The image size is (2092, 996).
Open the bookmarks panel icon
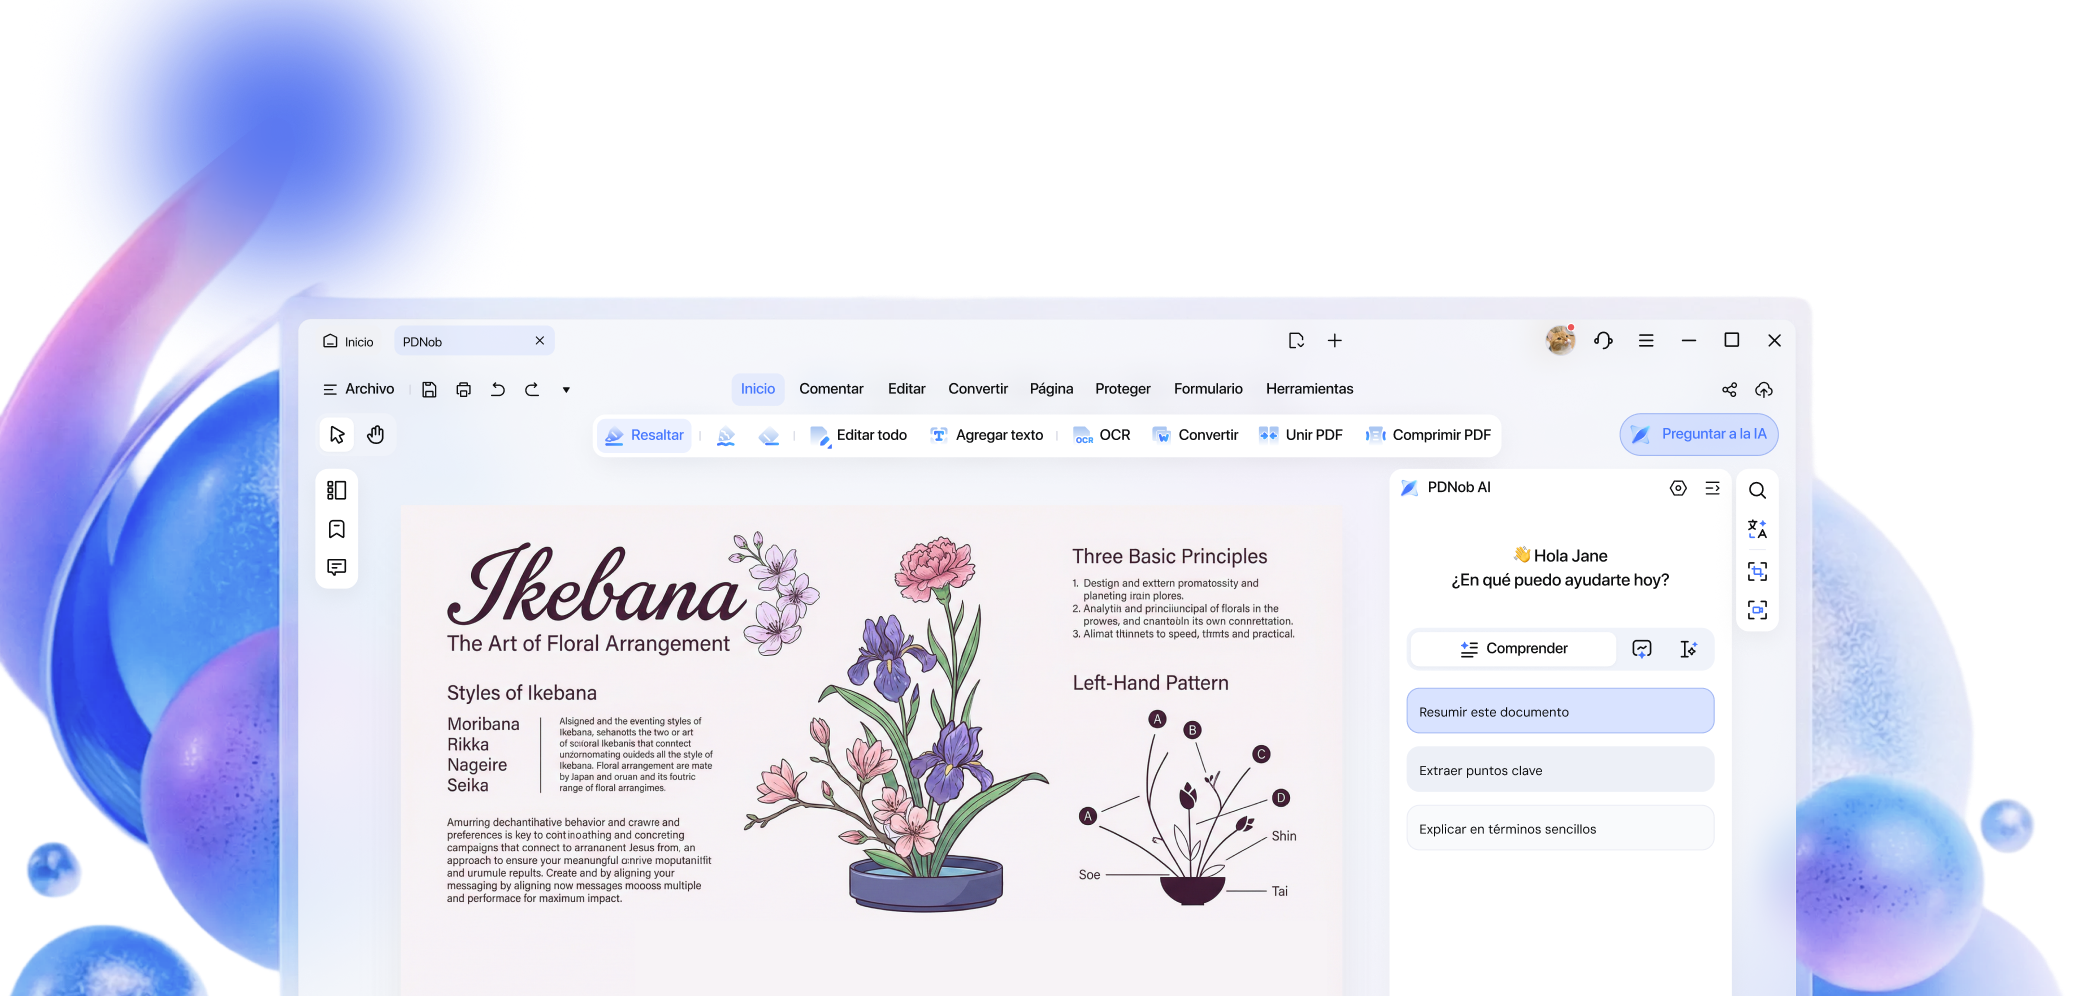tap(337, 529)
